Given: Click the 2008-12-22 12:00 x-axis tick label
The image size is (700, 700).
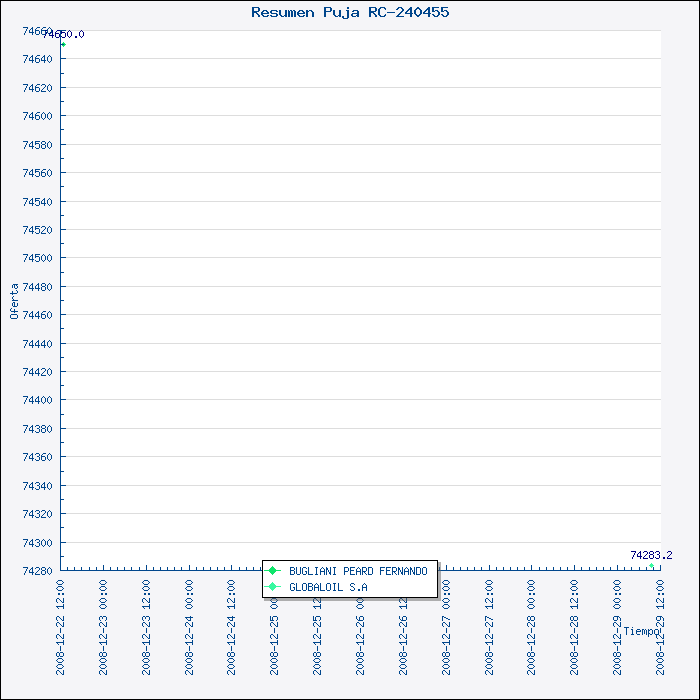Looking at the screenshot, I should [61, 612].
